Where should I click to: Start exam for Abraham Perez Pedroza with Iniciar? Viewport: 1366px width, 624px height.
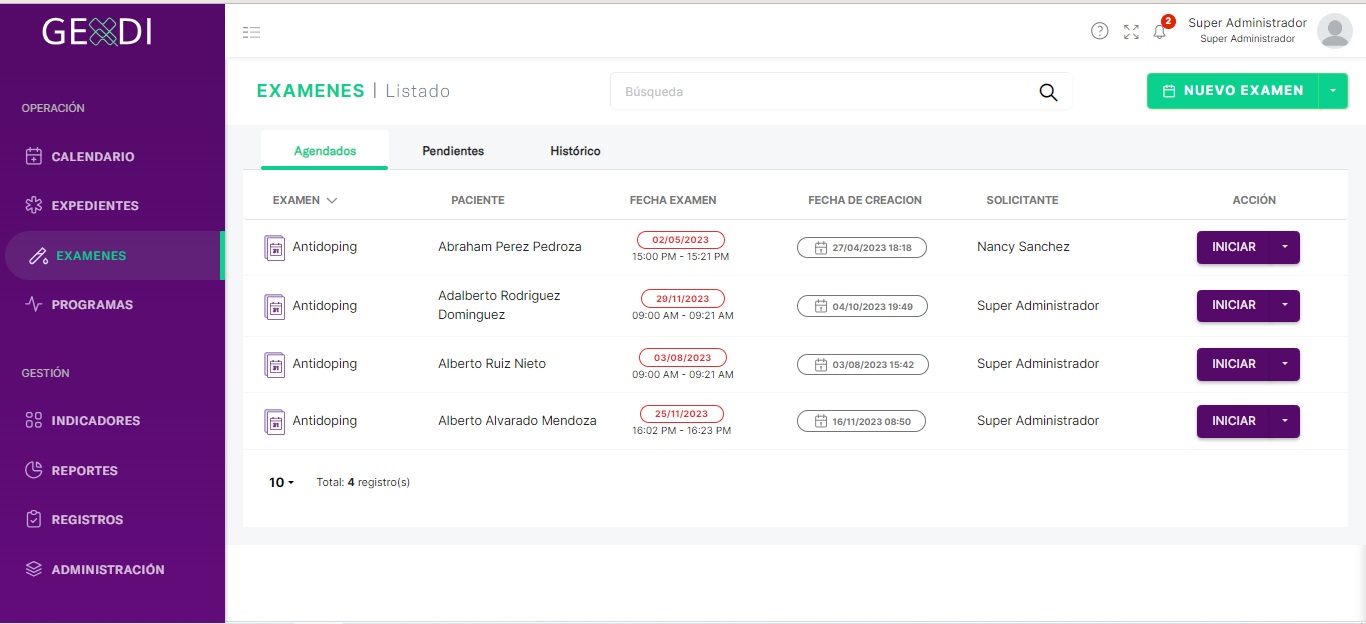pos(1234,247)
